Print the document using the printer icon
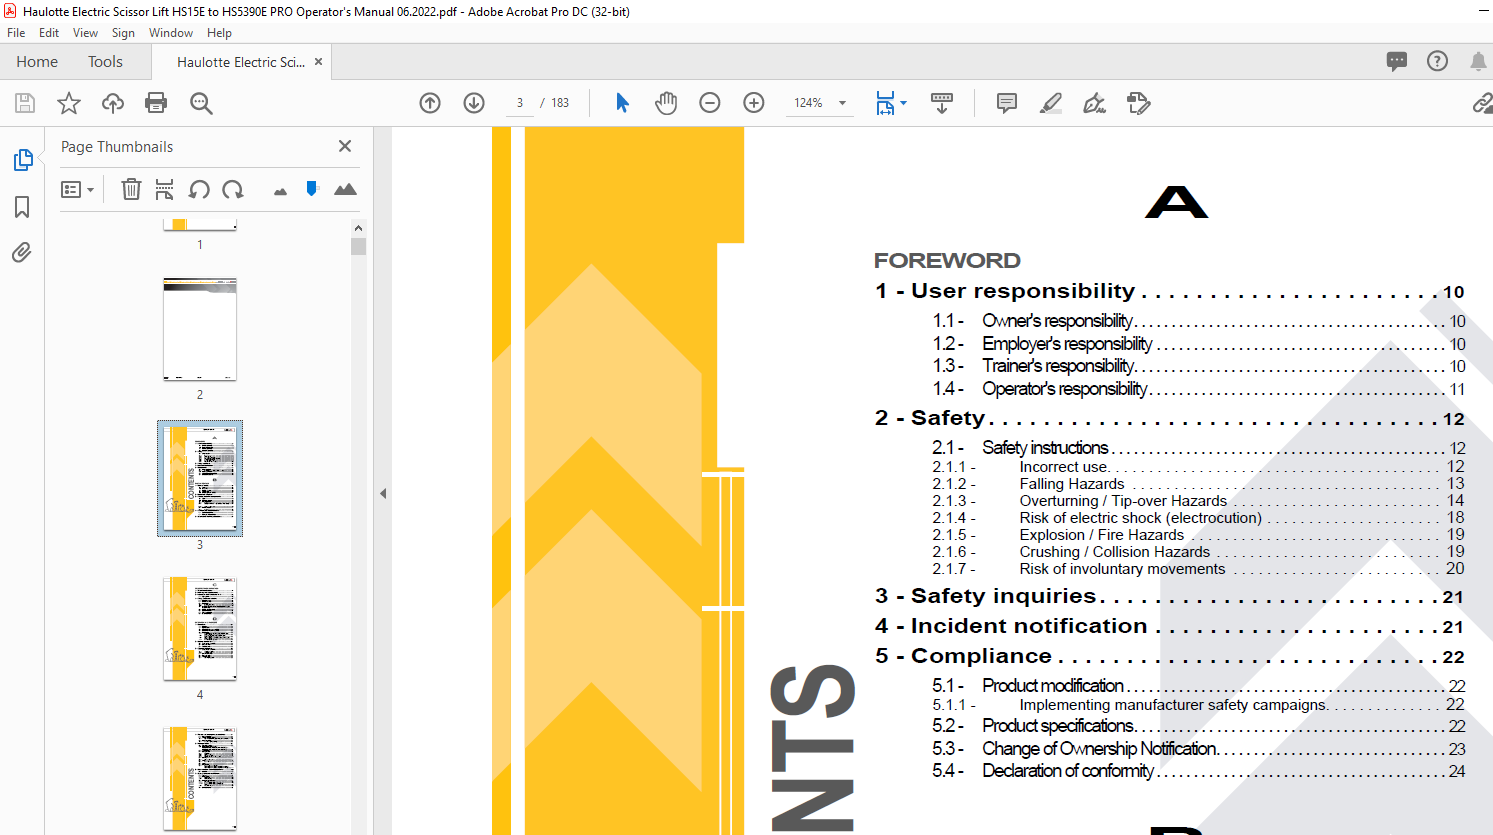1493x835 pixels. (156, 103)
